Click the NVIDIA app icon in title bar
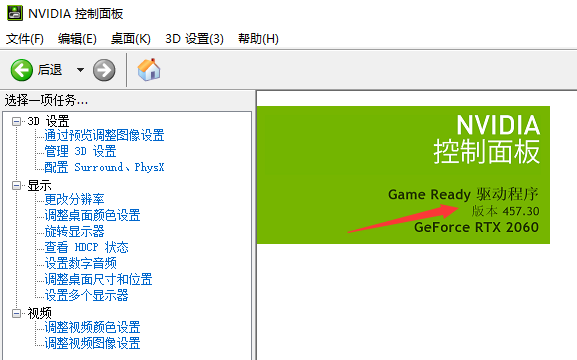This screenshot has height=360, width=577. (x=15, y=13)
